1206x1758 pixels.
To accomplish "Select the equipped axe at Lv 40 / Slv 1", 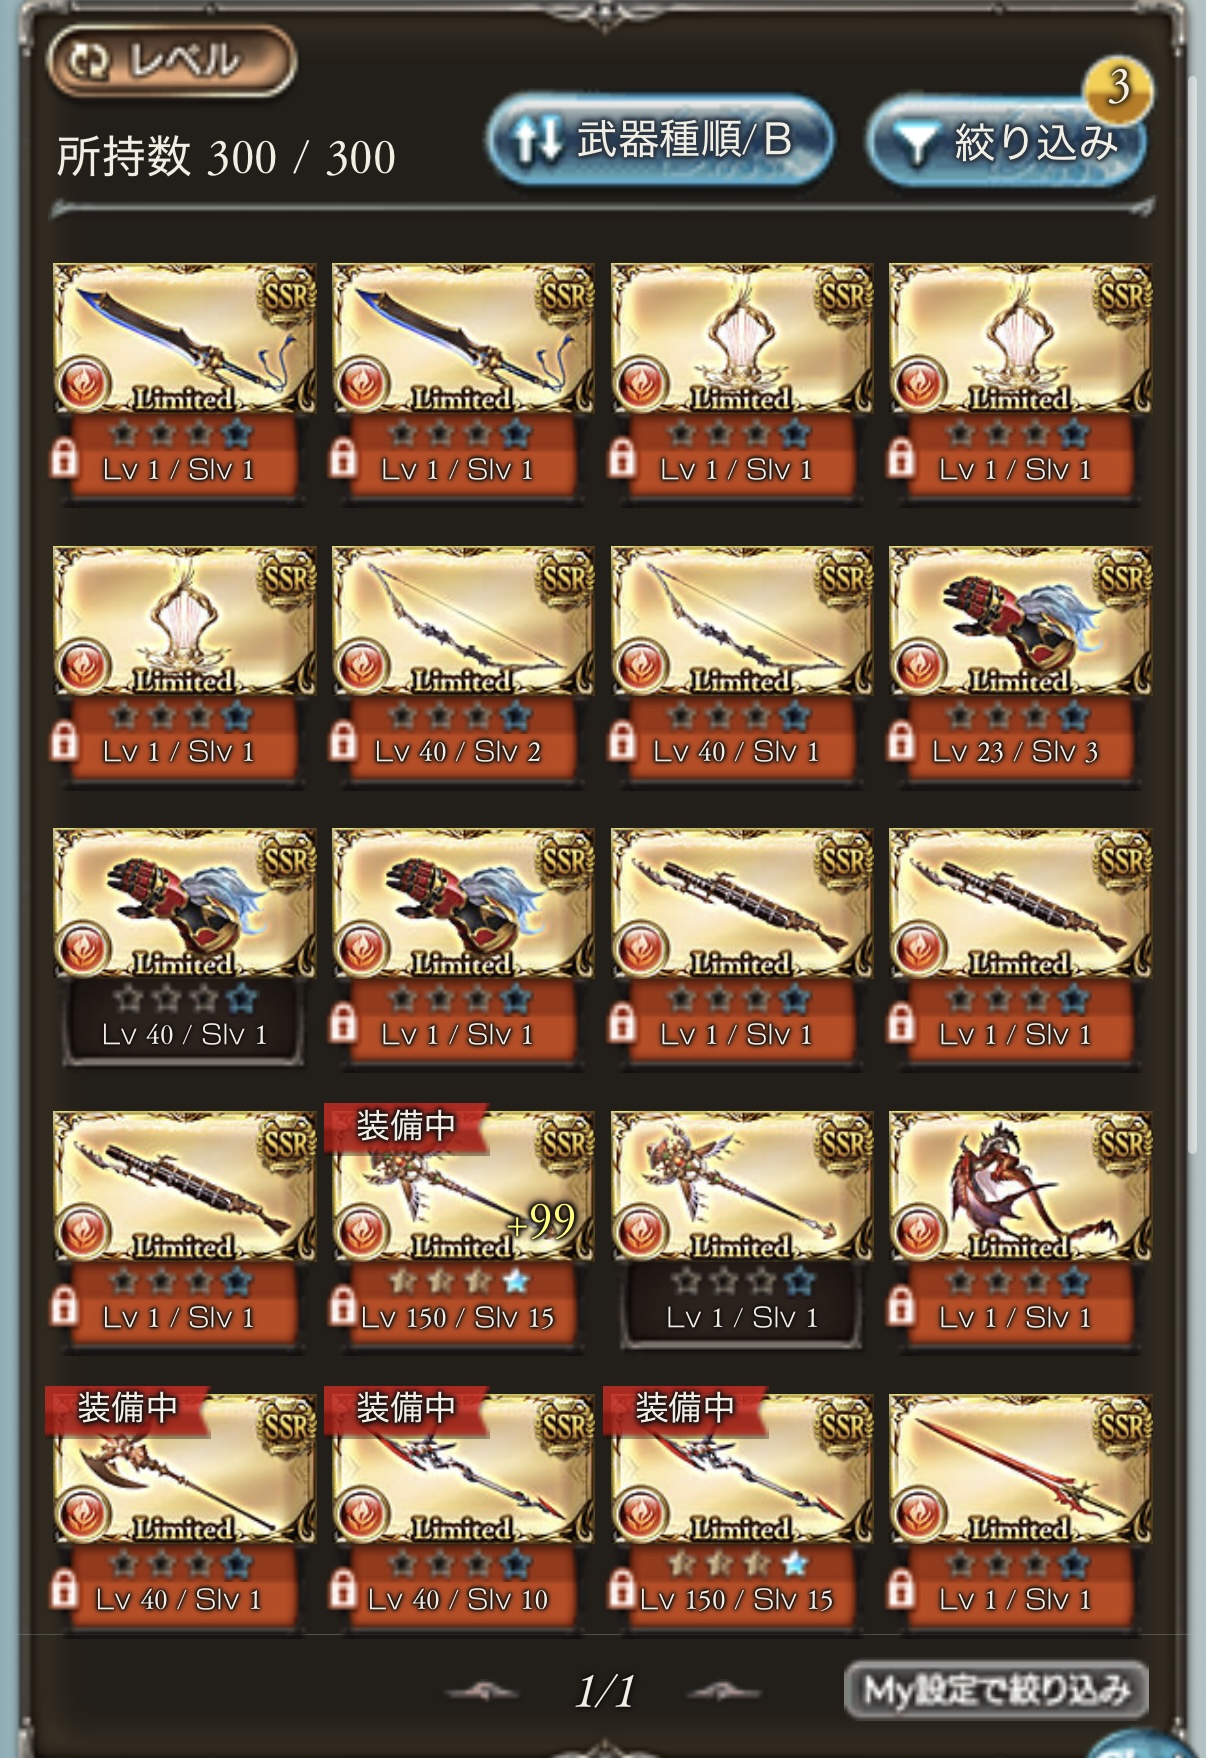I will 184,1510.
